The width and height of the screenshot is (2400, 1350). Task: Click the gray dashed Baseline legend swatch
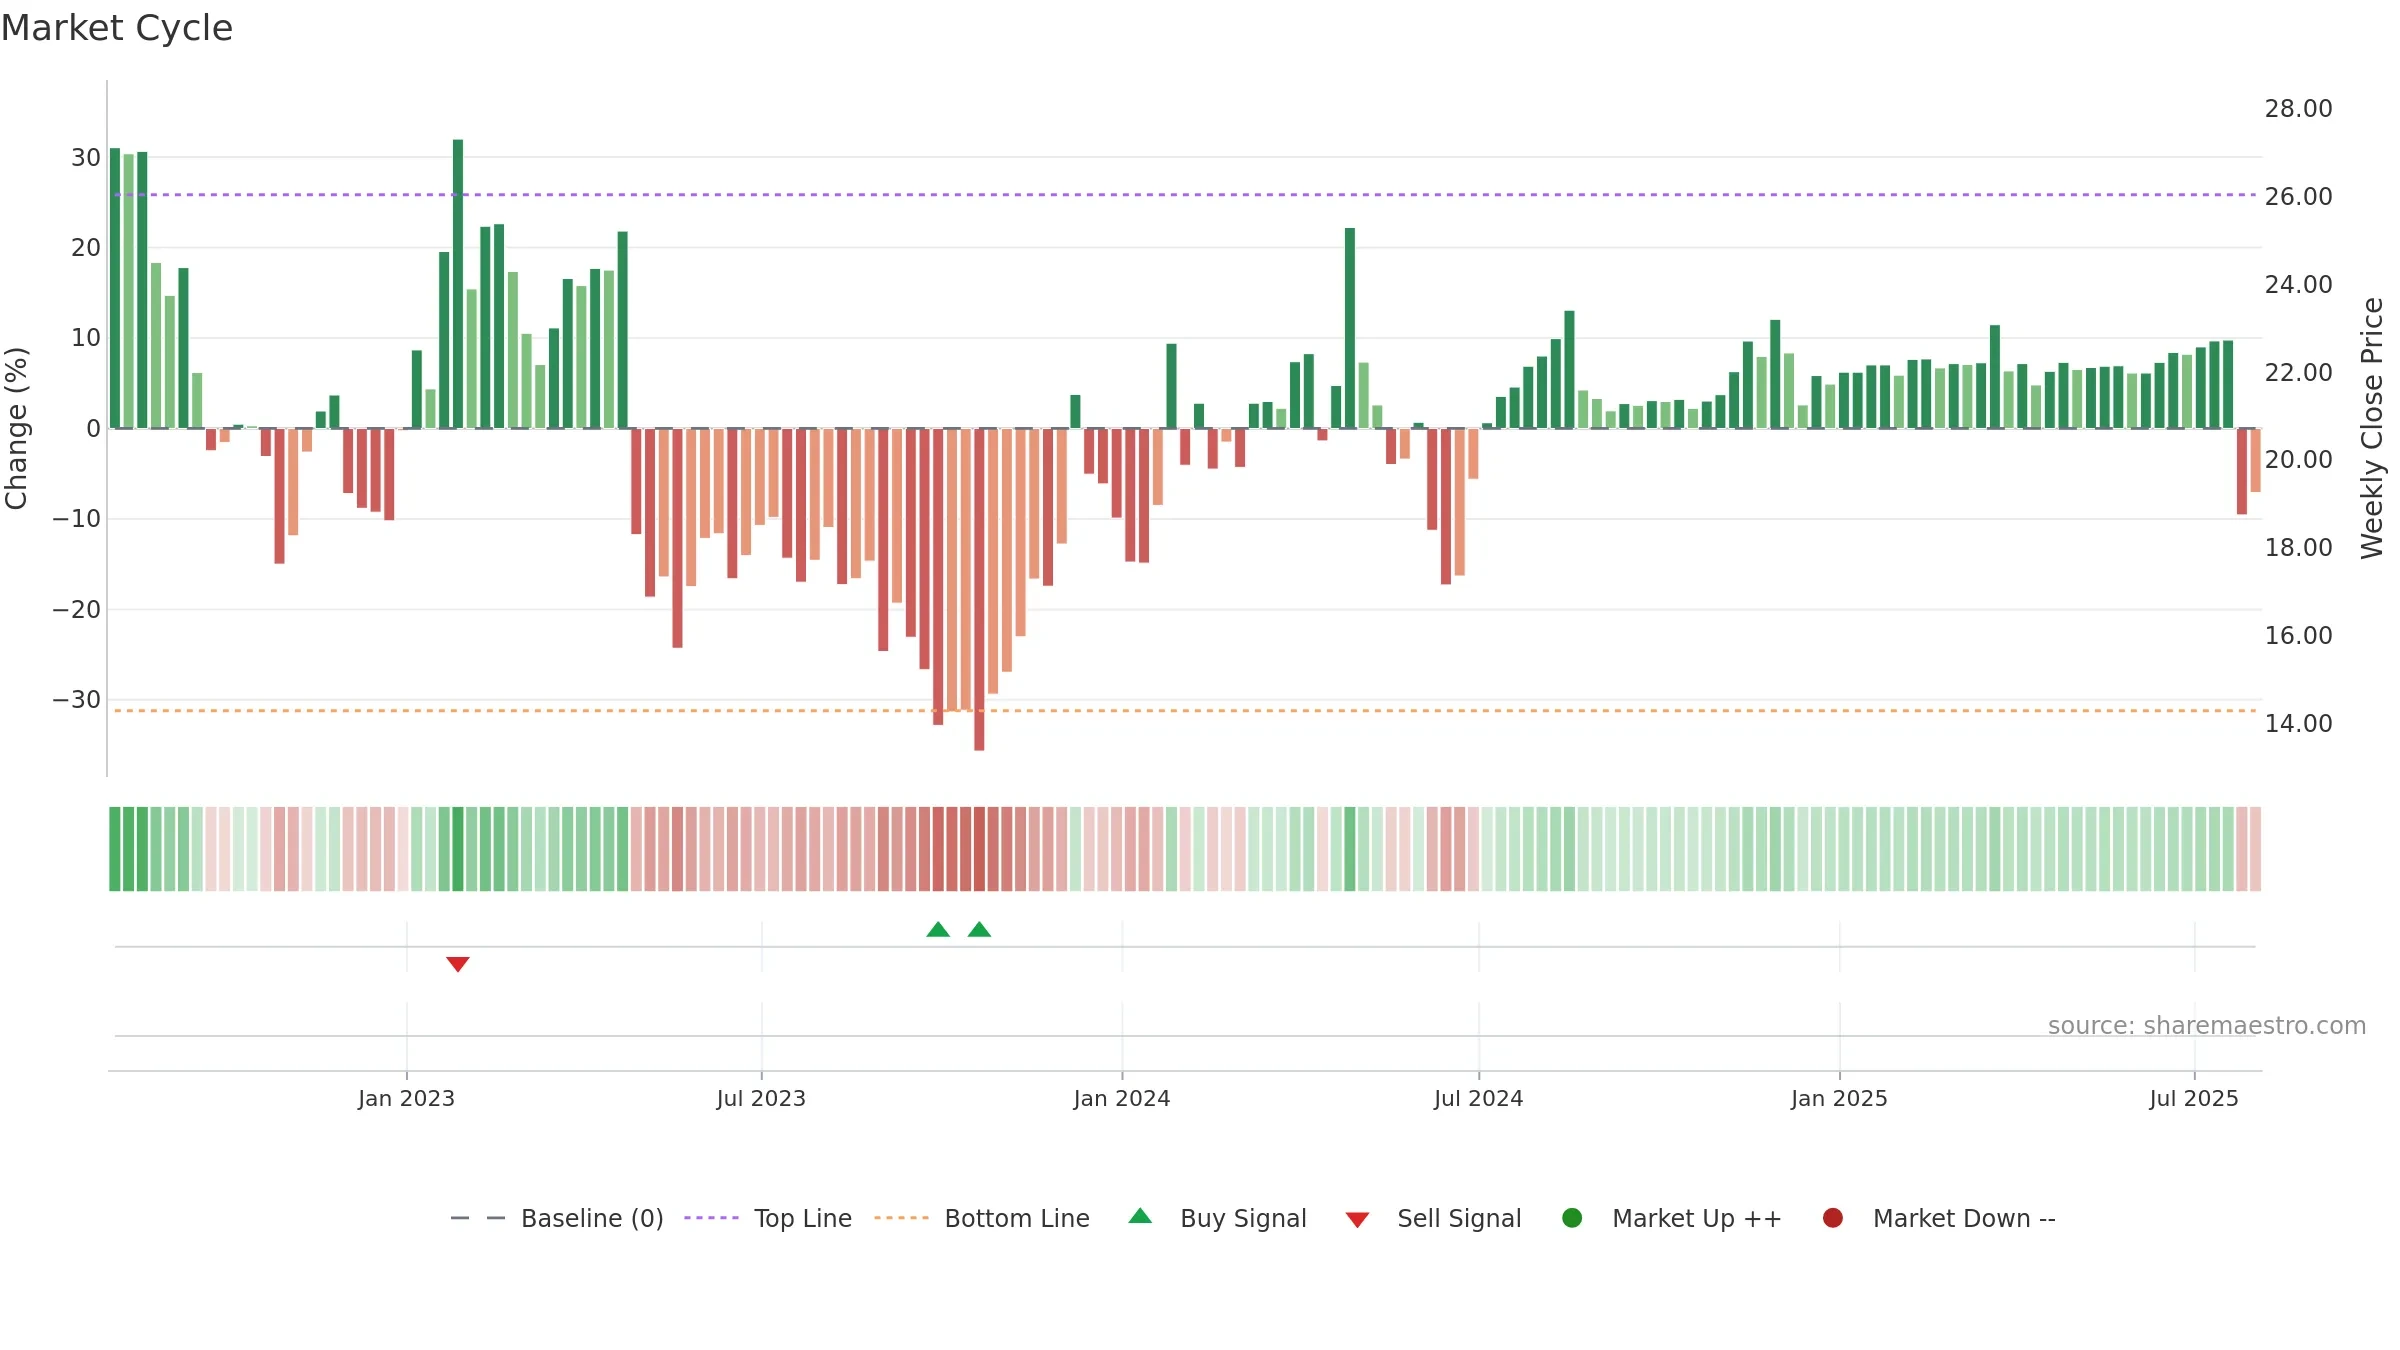pos(478,1218)
